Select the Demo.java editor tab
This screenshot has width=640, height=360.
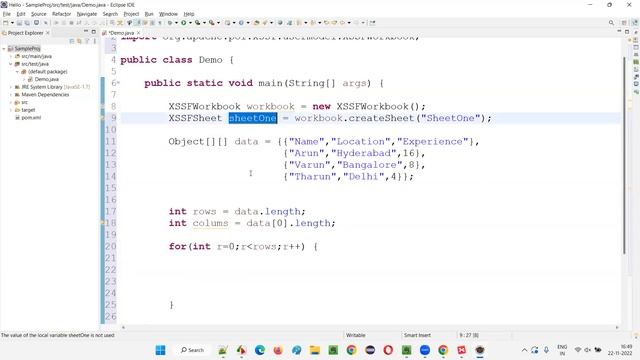(121, 33)
